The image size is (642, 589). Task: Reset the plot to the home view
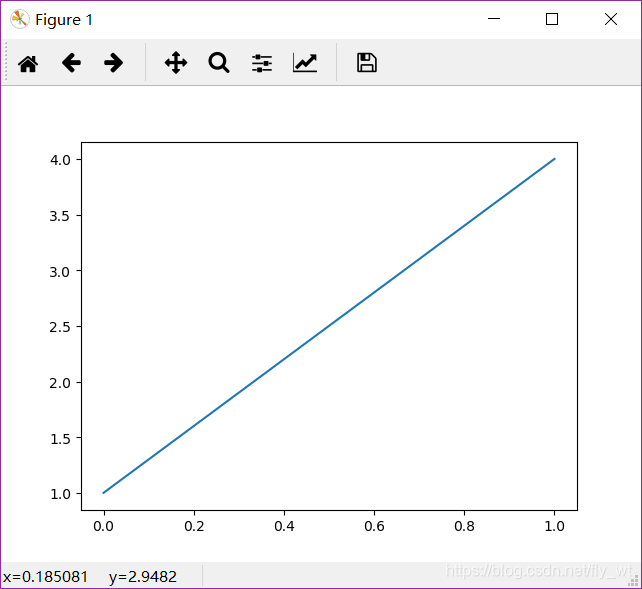click(x=28, y=63)
